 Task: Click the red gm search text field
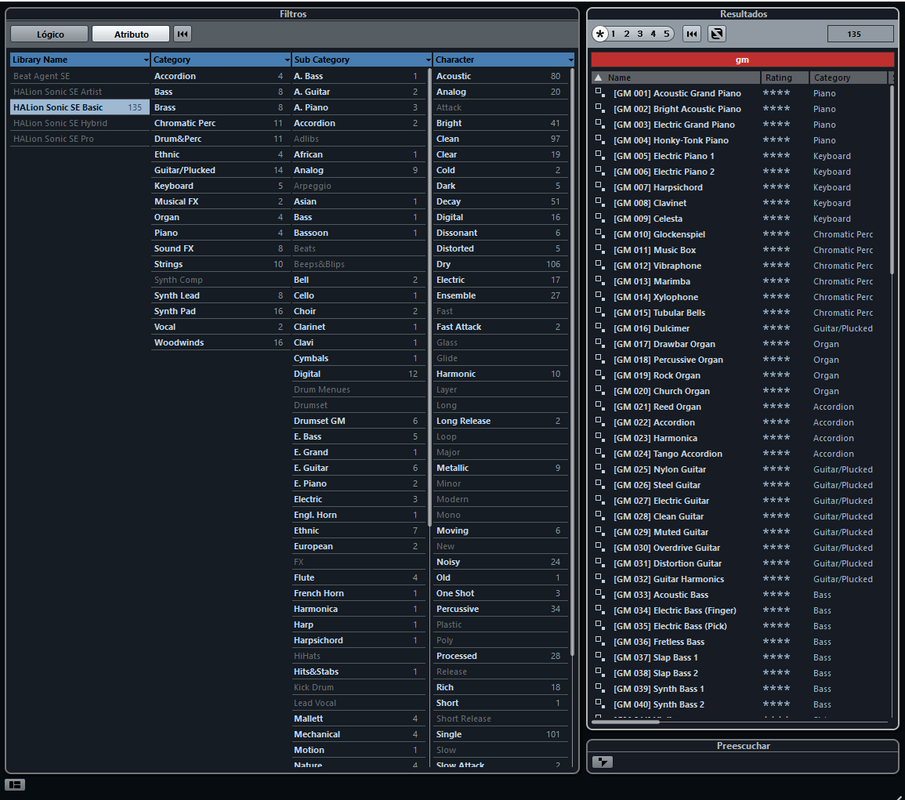pyautogui.click(x=742, y=60)
